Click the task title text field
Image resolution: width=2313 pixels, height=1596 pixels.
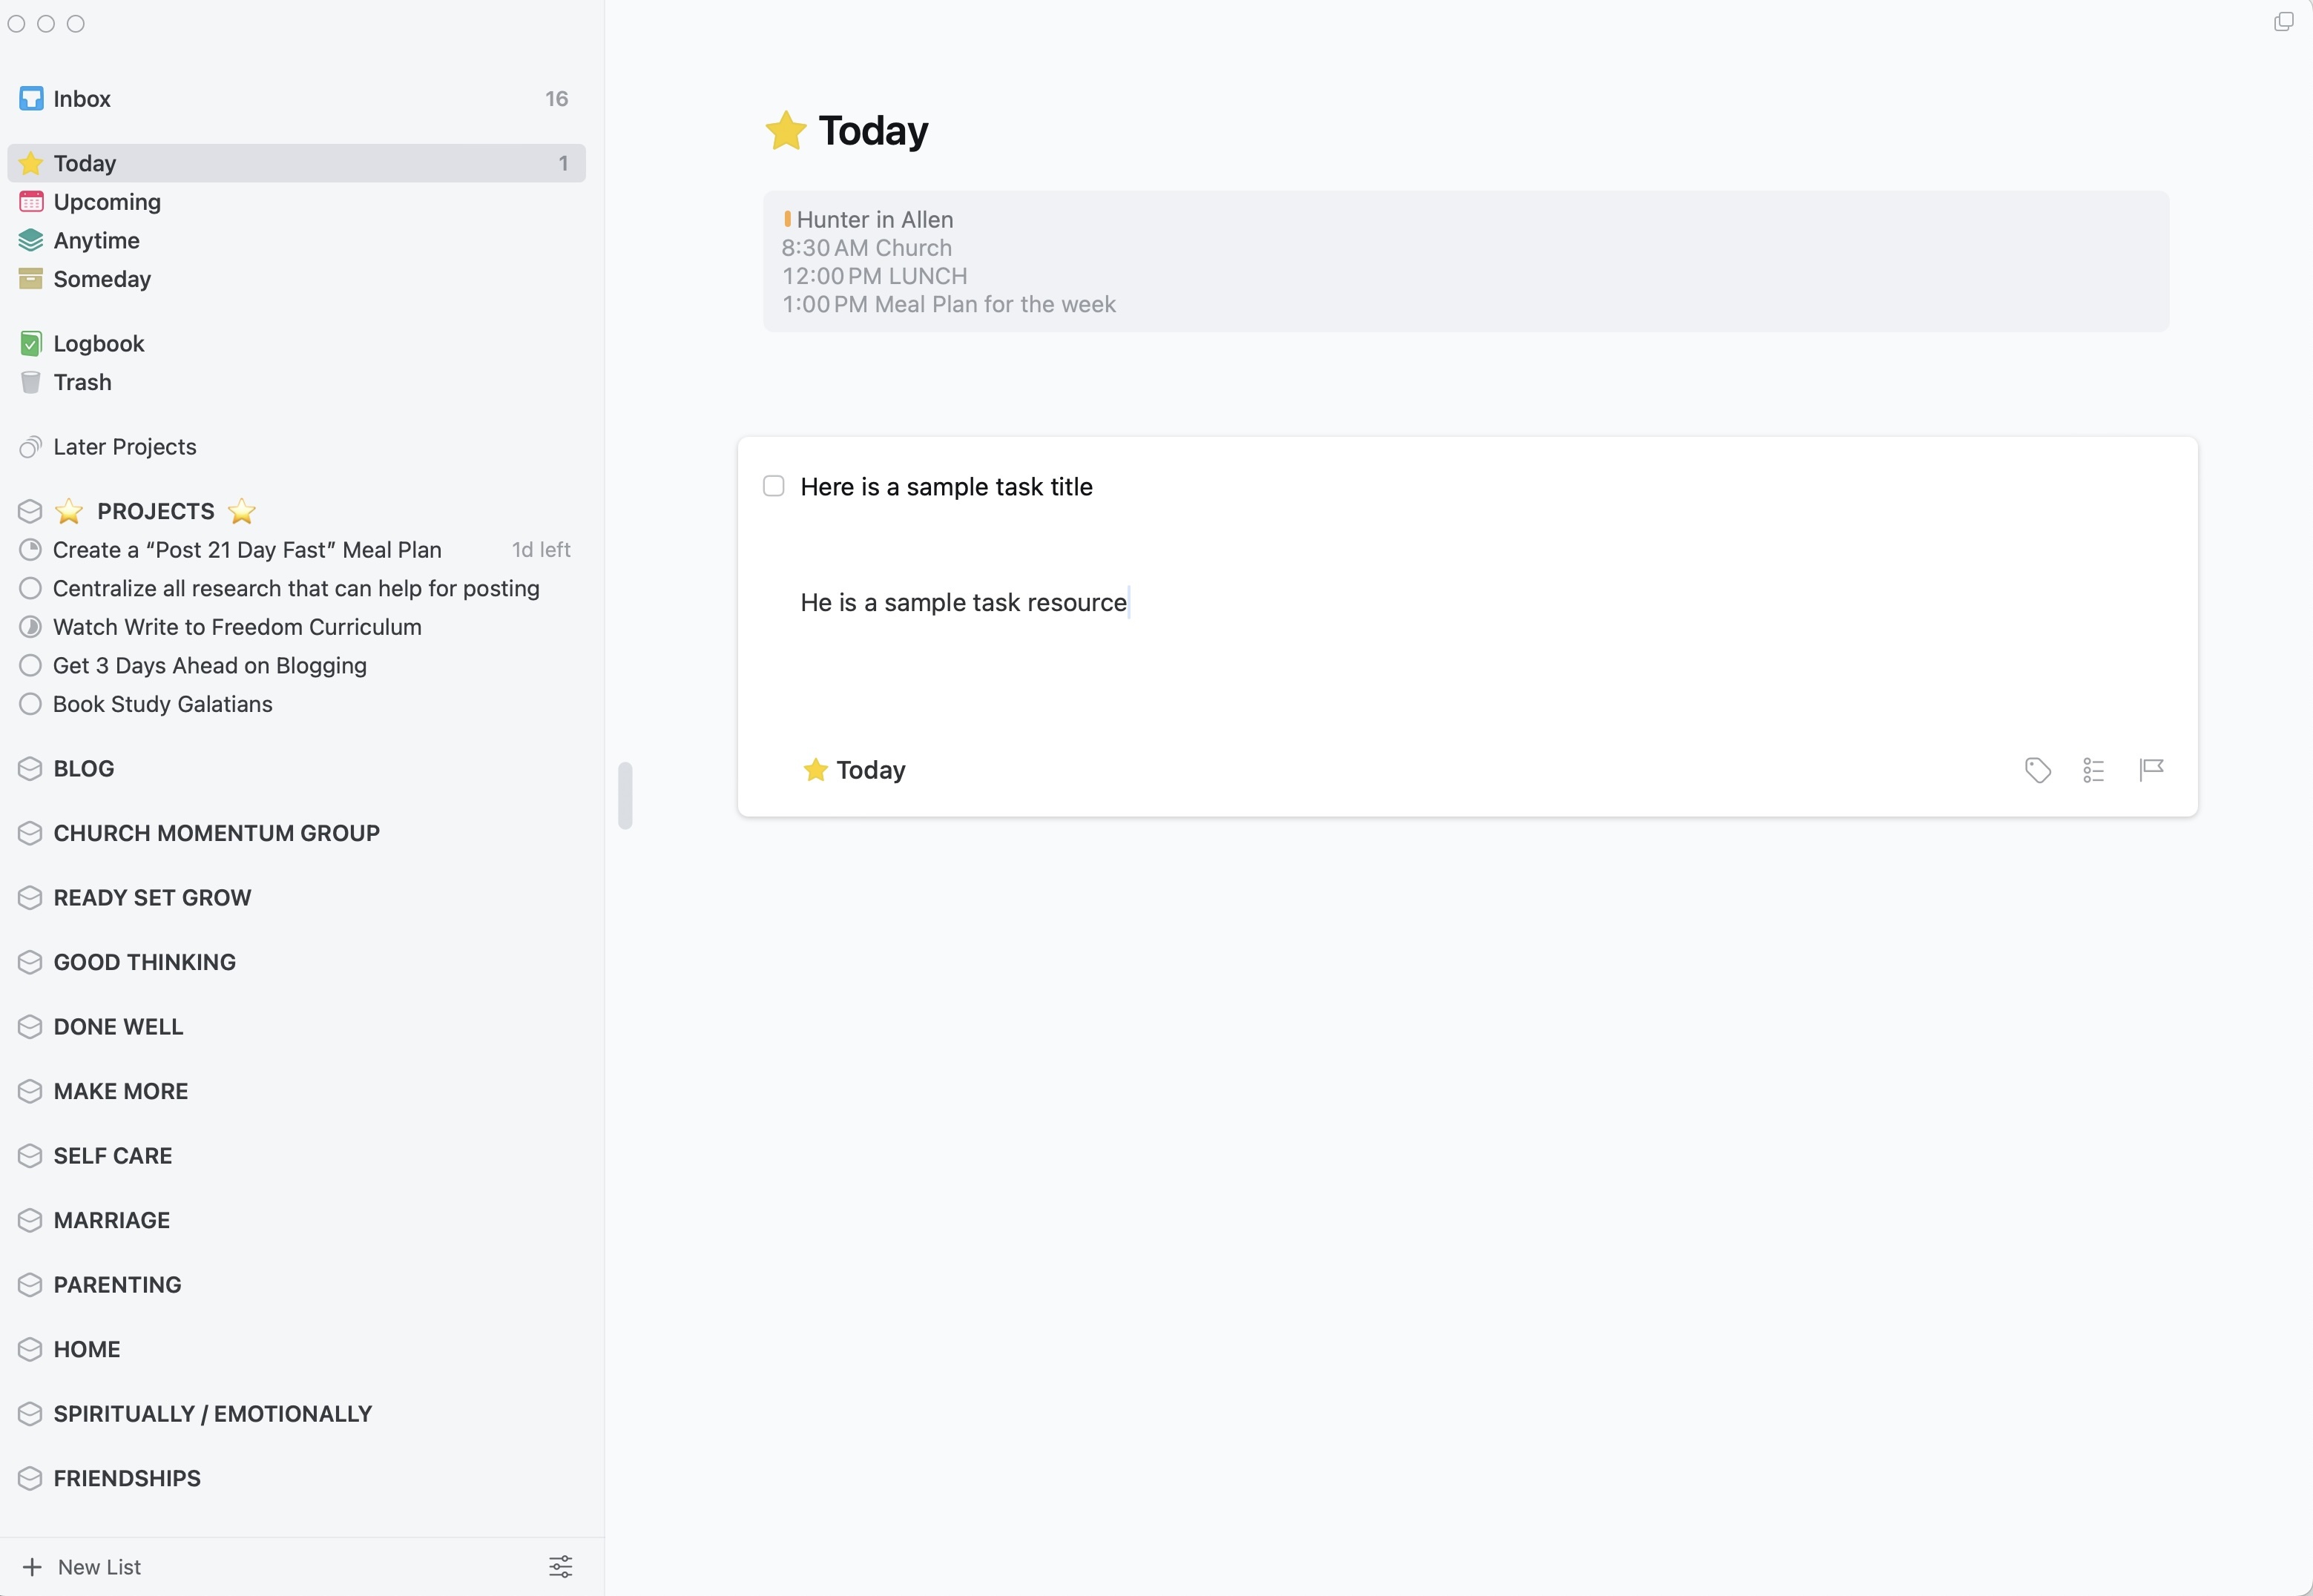click(946, 487)
